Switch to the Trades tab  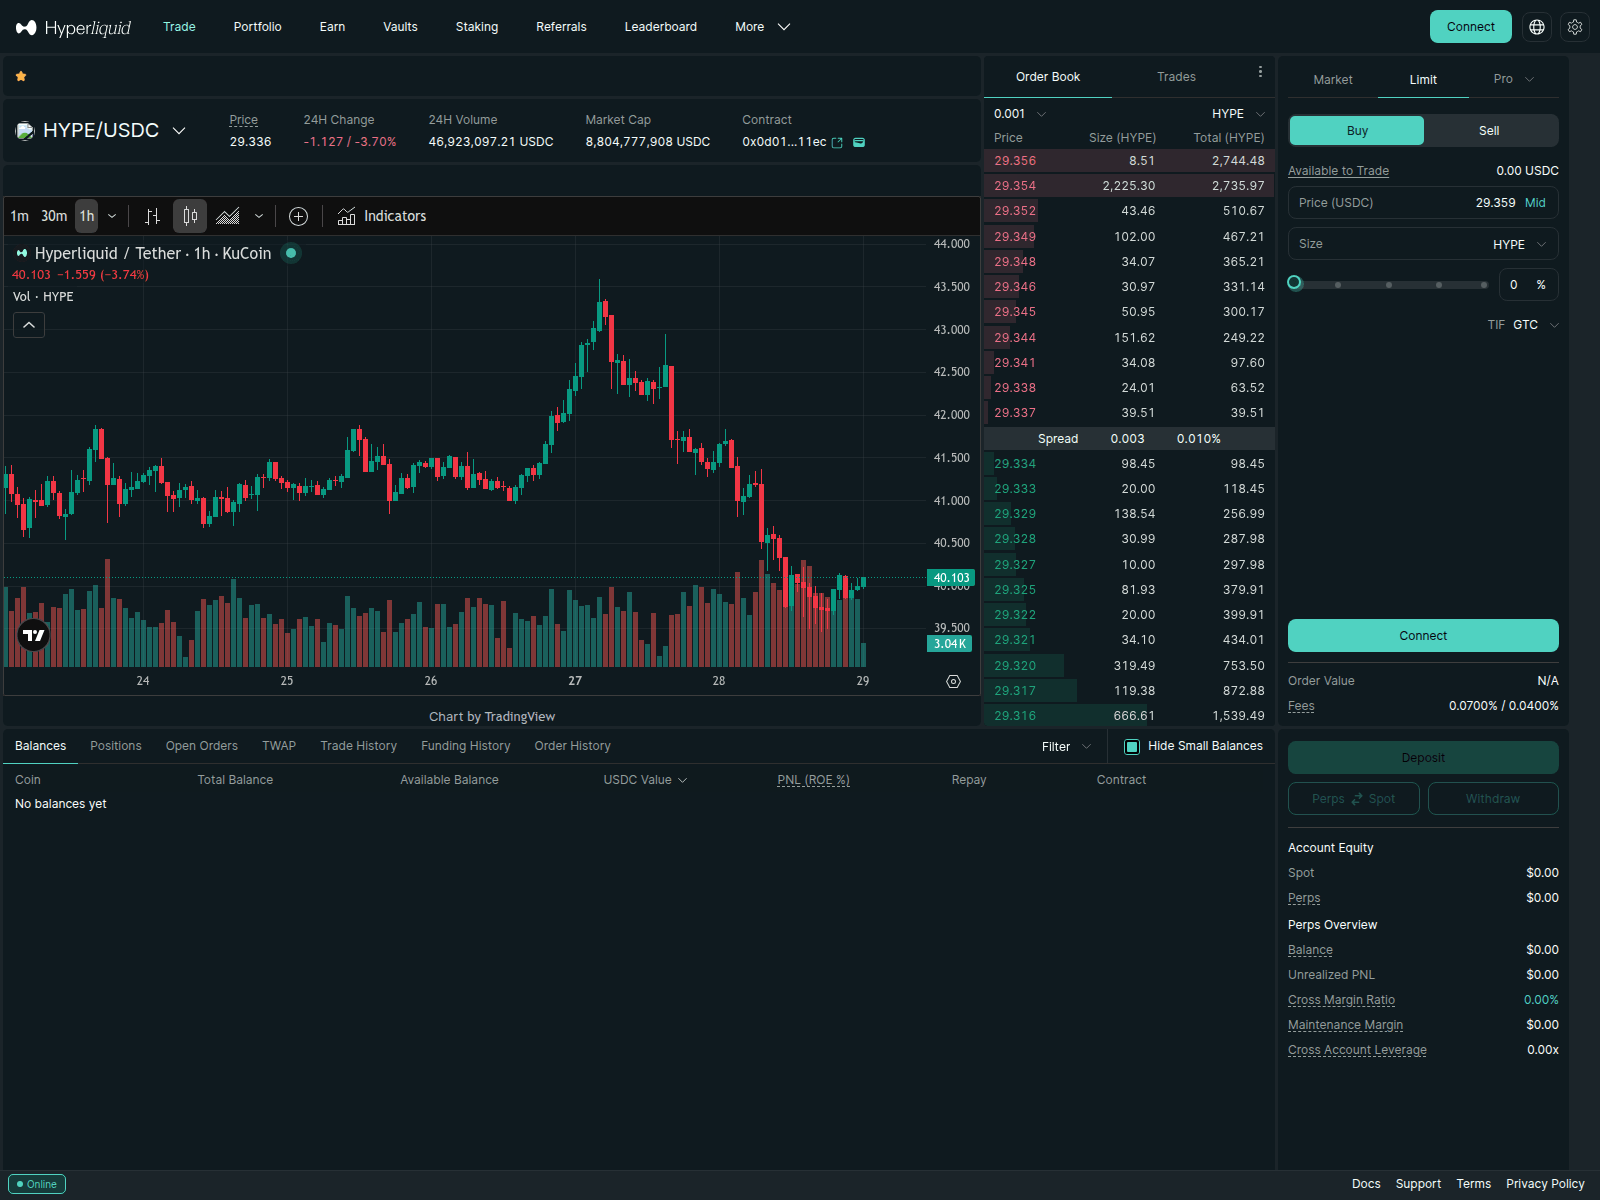pyautogui.click(x=1176, y=77)
